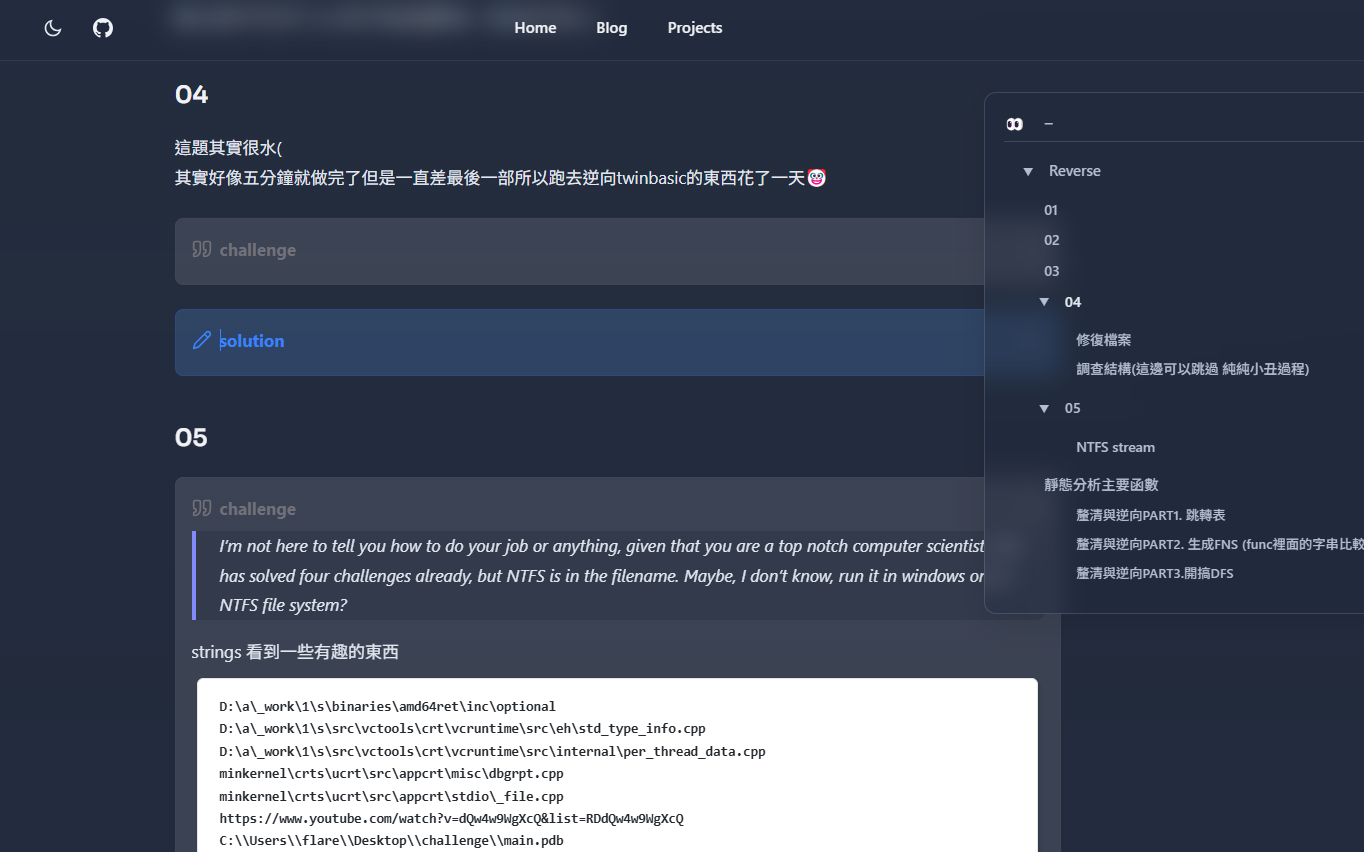The height and width of the screenshot is (852, 1364).
Task: Click the stdio\_file.cpp line in code block
Action: [x=391, y=796]
